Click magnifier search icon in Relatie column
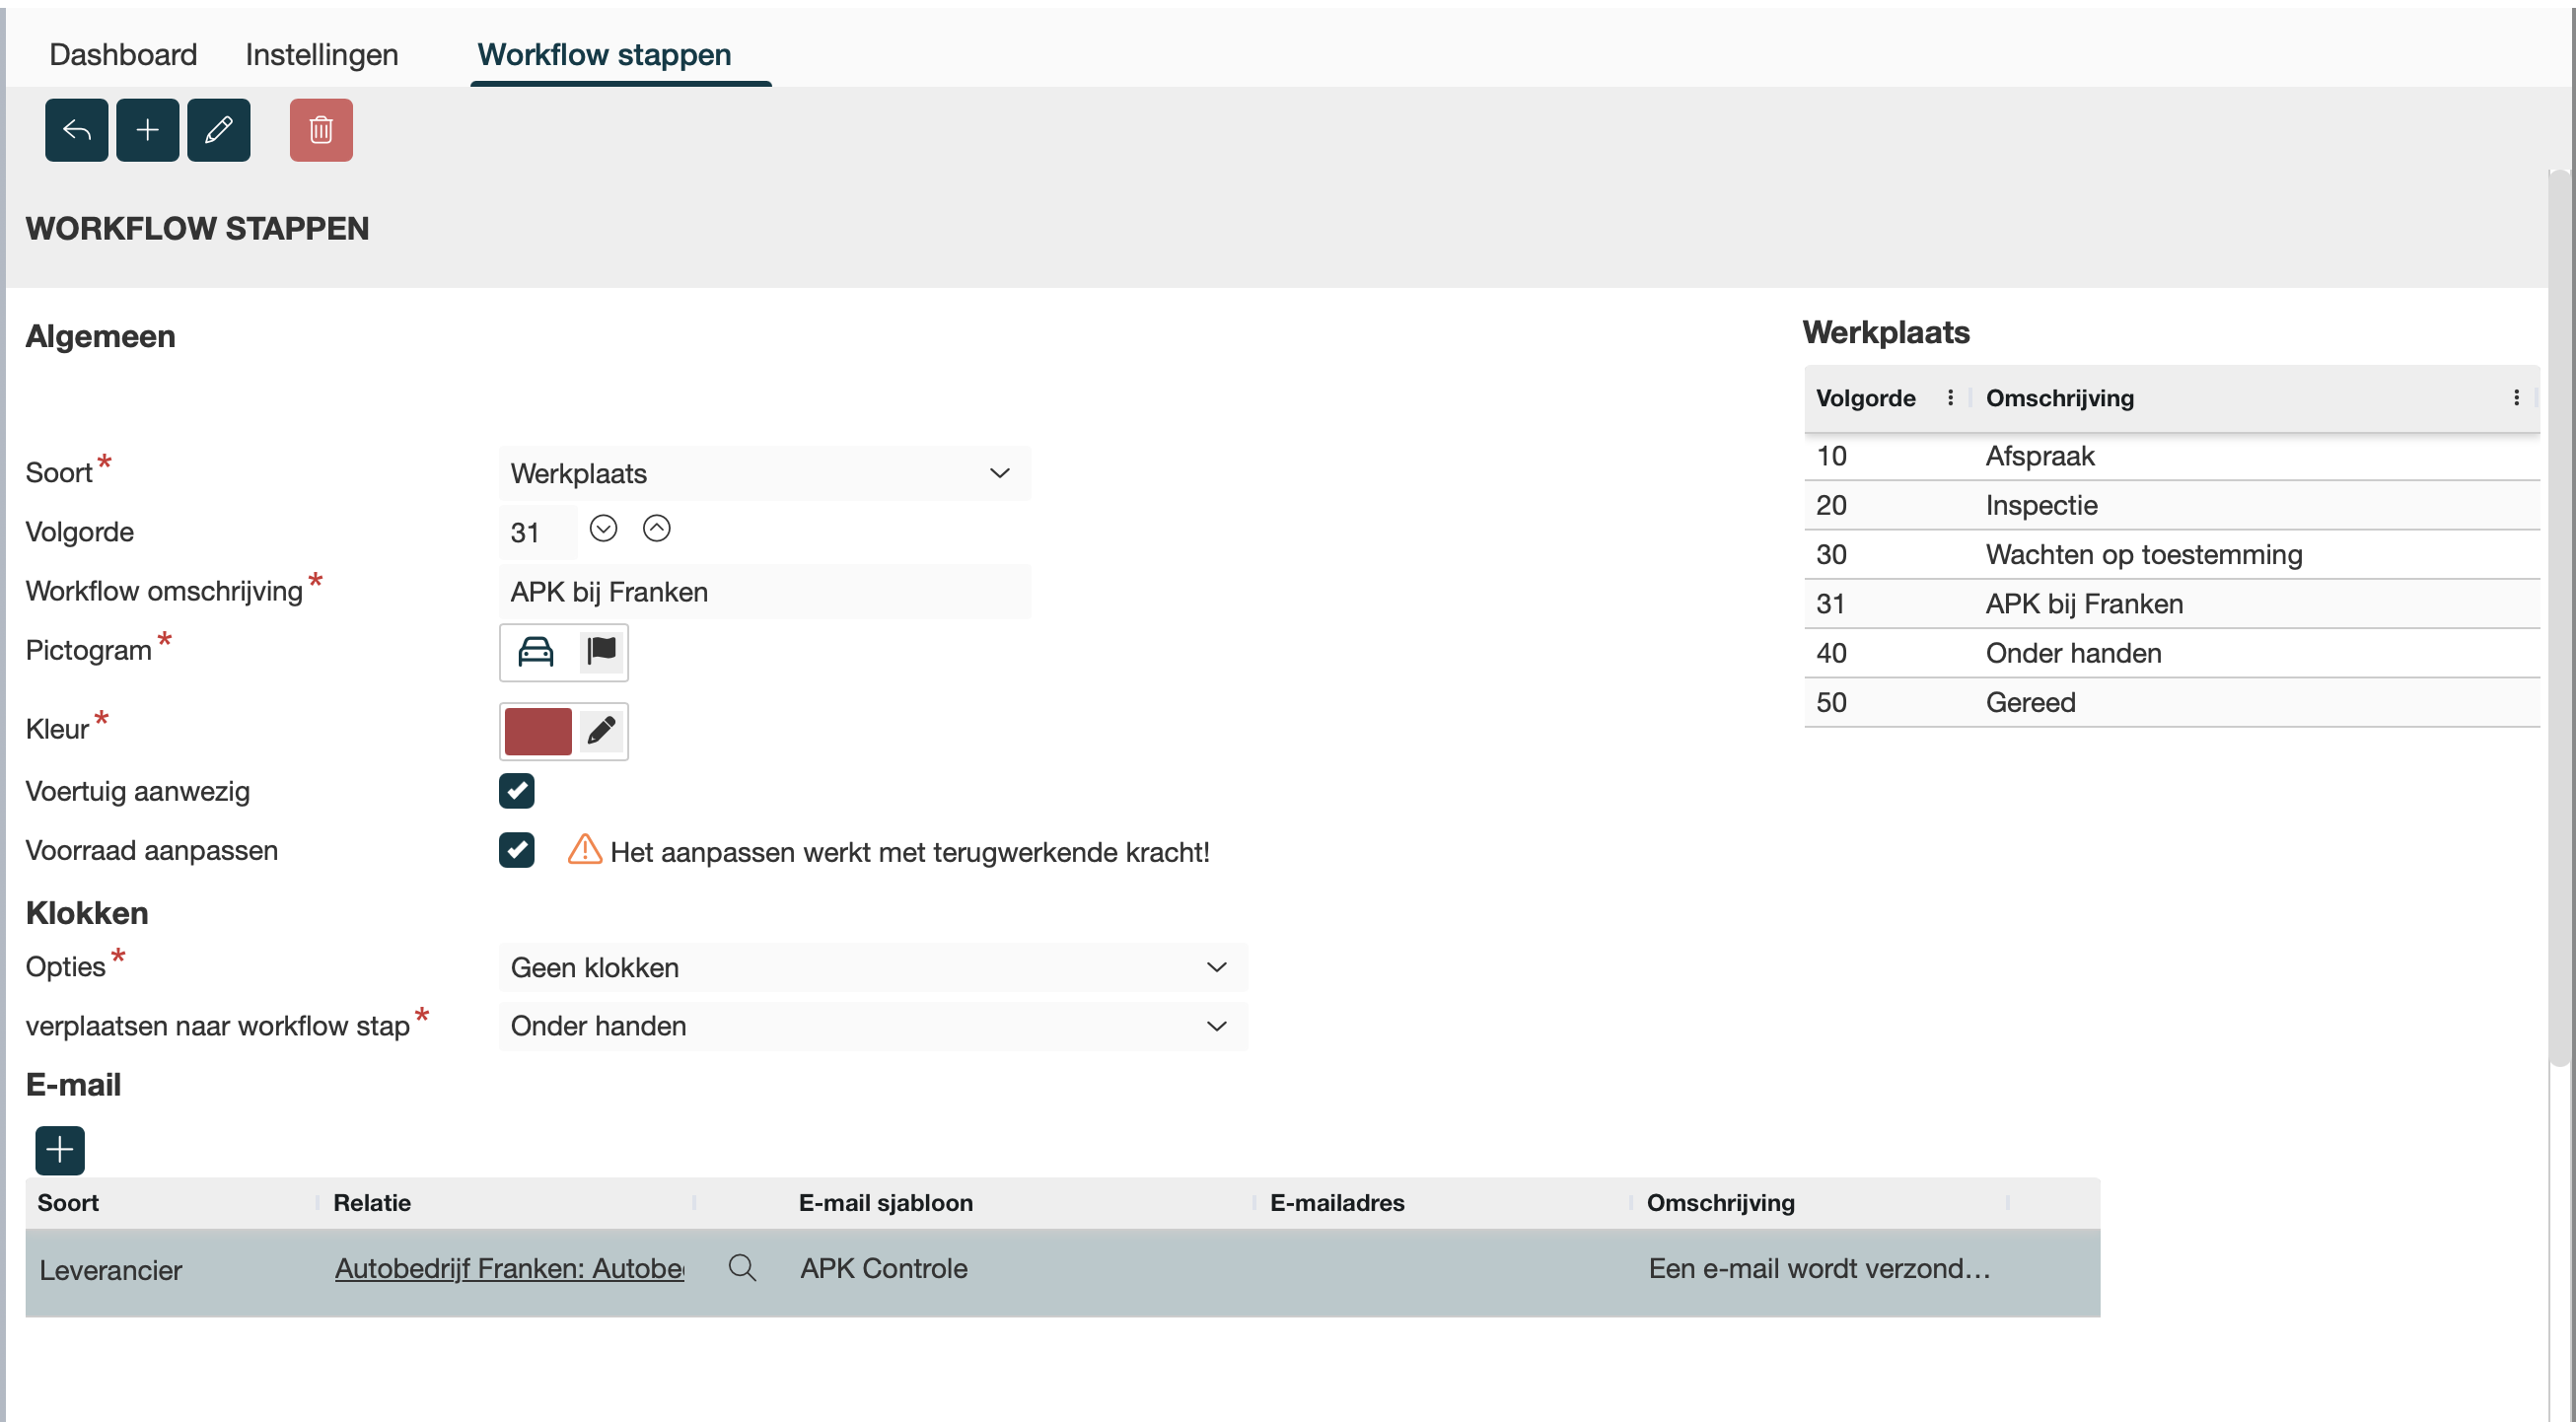This screenshot has width=2576, height=1422. pyautogui.click(x=742, y=1268)
